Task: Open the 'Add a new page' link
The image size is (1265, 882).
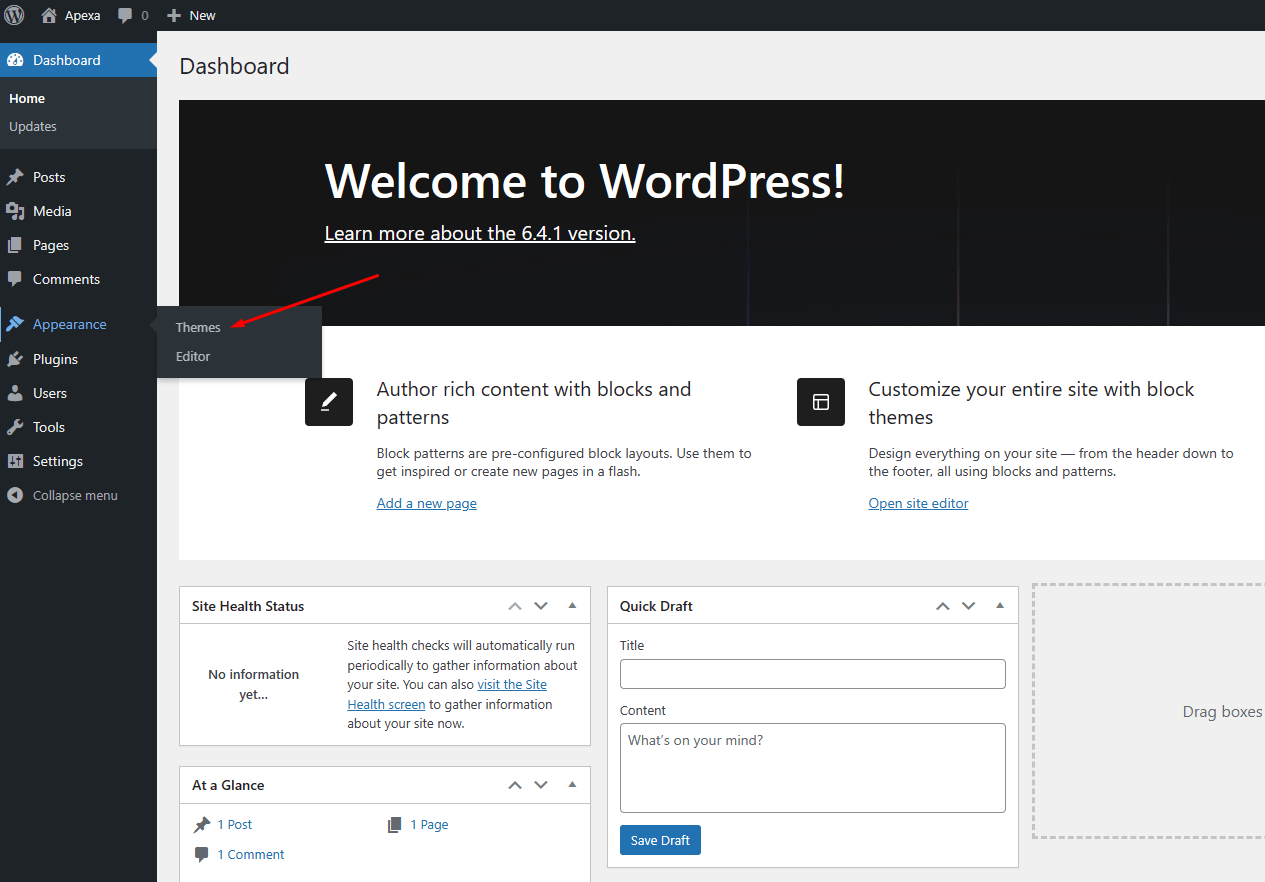Action: [x=426, y=503]
